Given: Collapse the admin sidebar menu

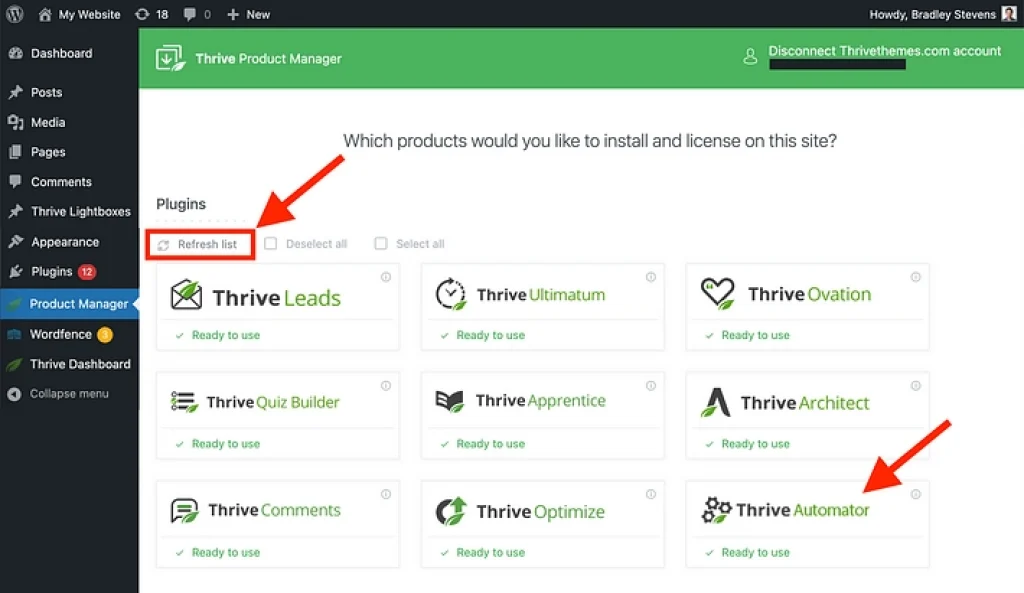Looking at the screenshot, I should tap(68, 394).
